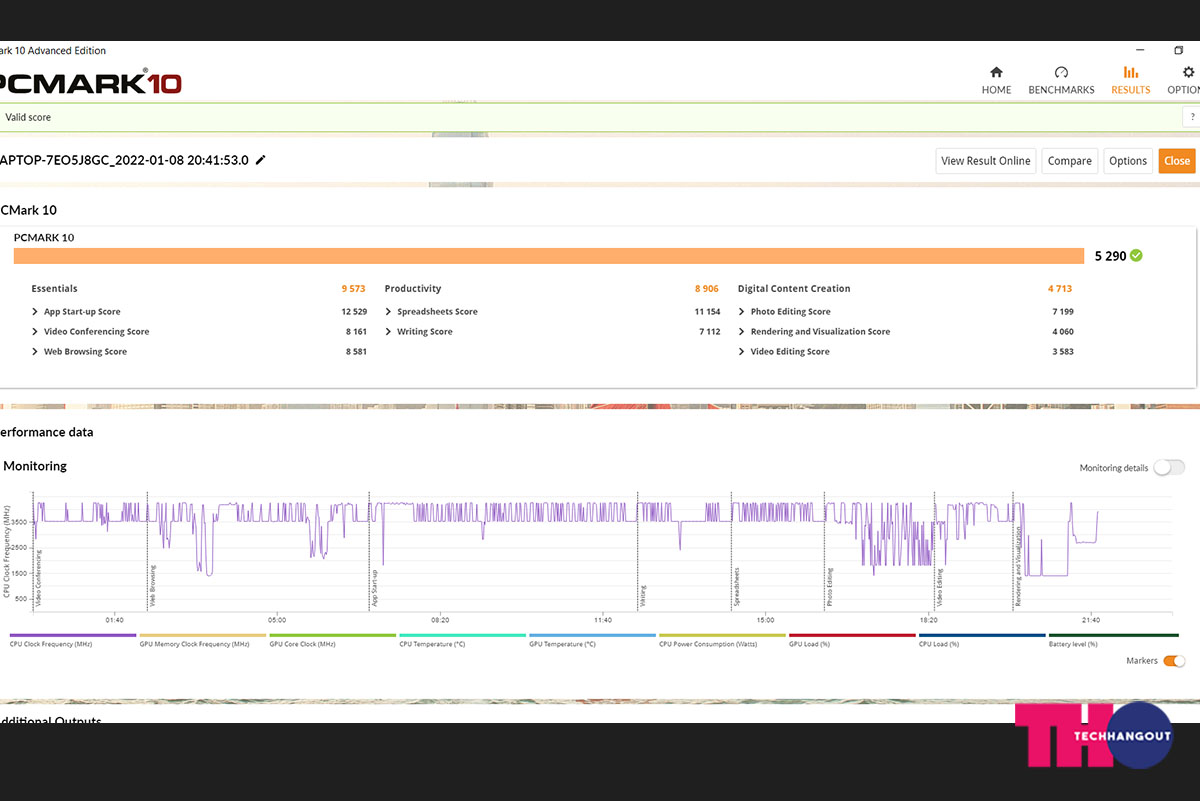Viewport: 1200px width, 801px height.
Task: Click the Photo Editing marker on chart
Action: [830, 588]
